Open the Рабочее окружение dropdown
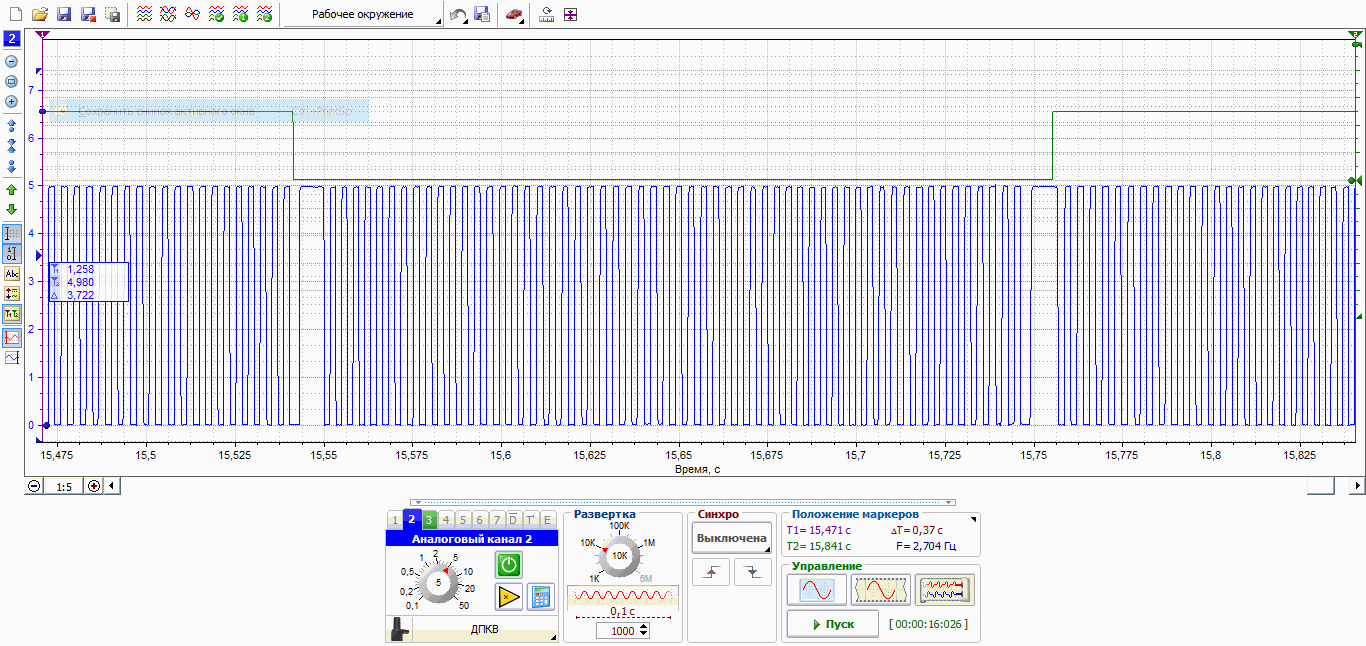This screenshot has width=1366, height=646. [363, 15]
